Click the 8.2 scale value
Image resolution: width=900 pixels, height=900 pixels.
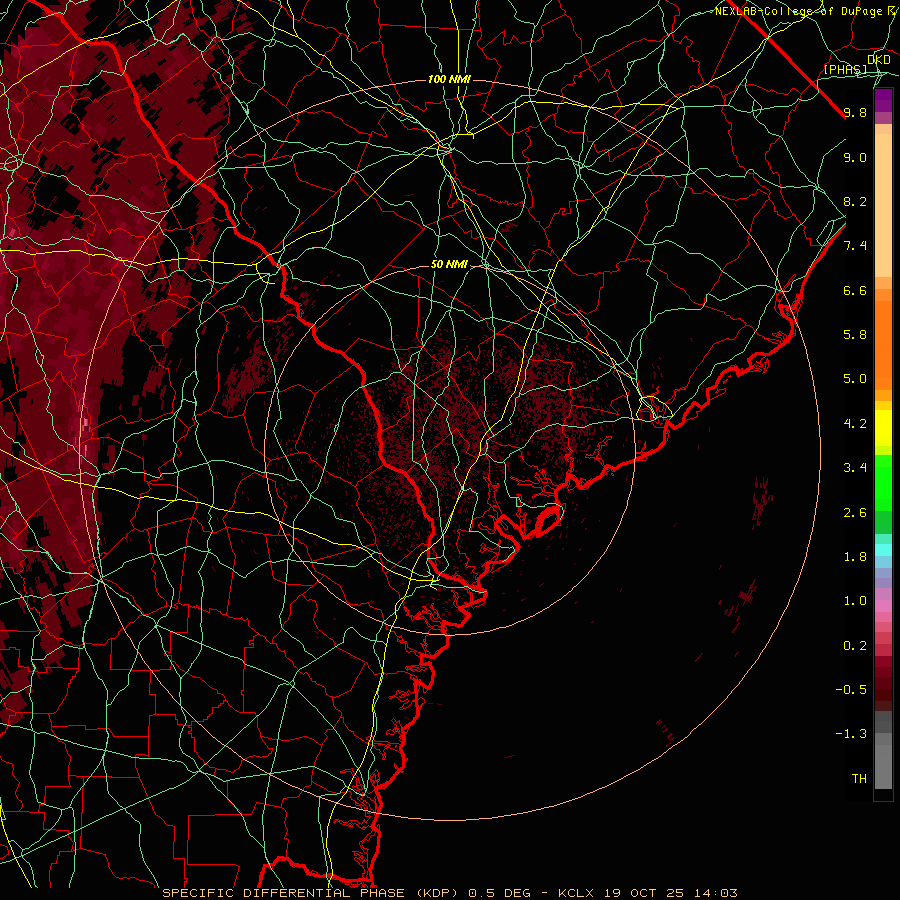point(855,201)
